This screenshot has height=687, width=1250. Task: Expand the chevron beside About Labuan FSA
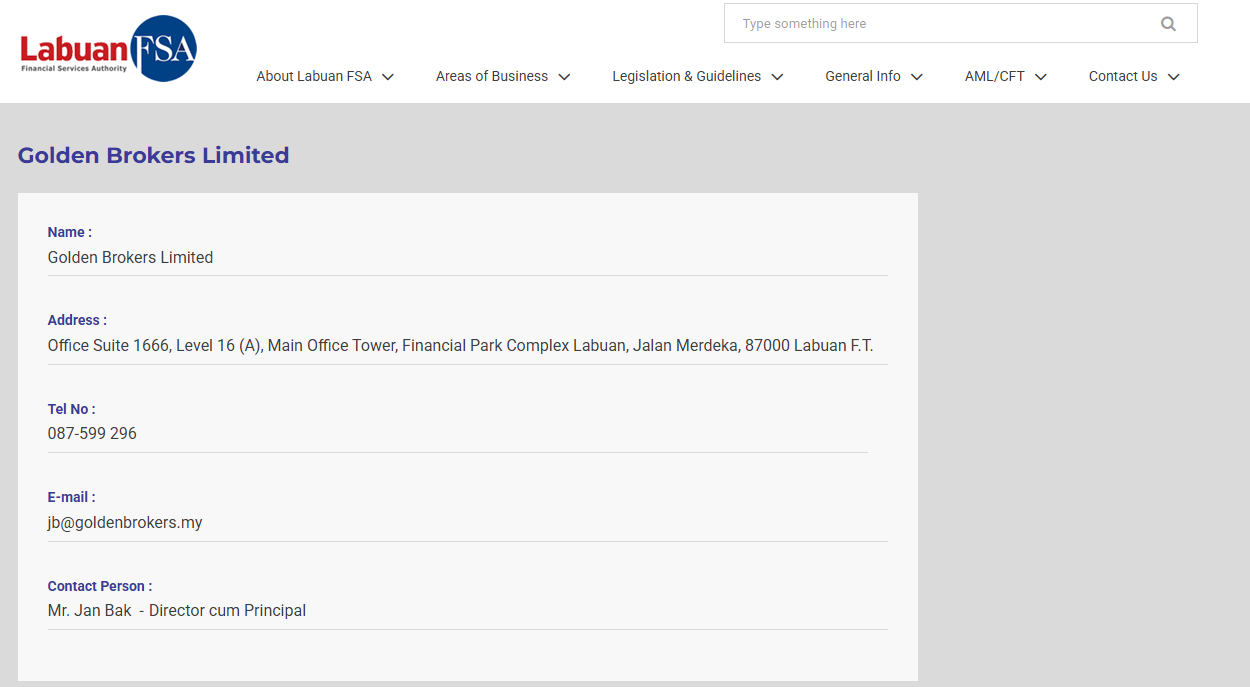(x=388, y=77)
